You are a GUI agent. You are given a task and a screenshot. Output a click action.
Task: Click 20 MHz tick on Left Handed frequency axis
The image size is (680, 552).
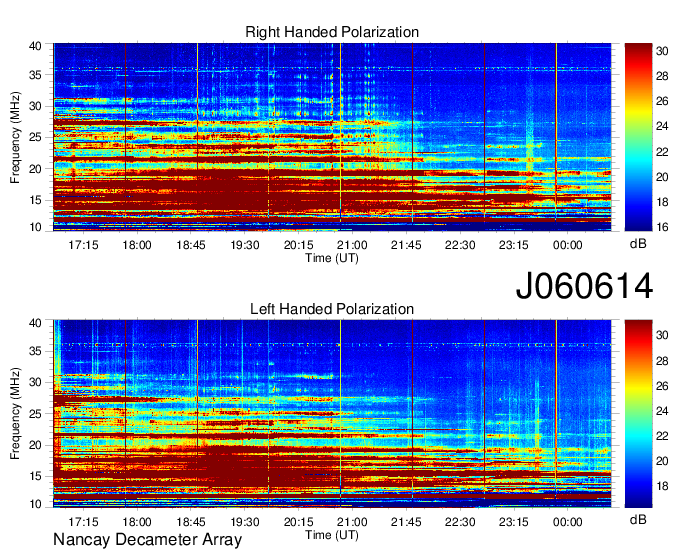pyautogui.click(x=36, y=445)
